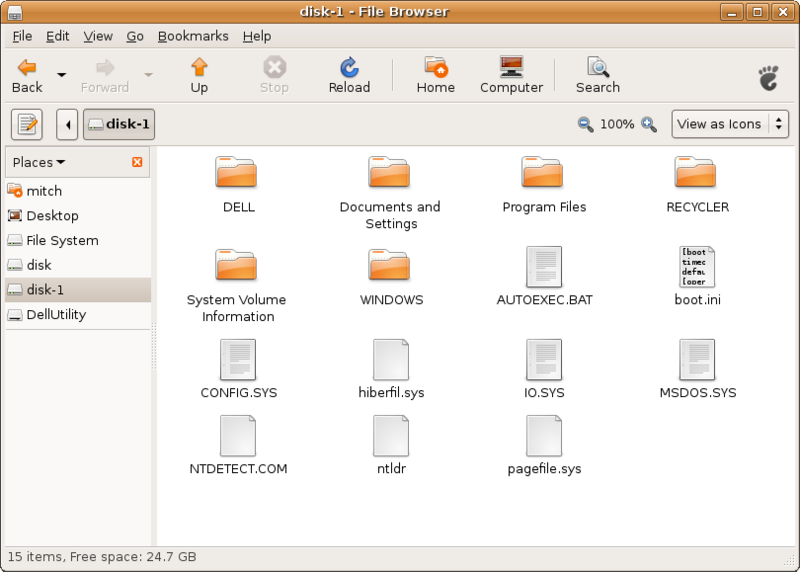Click the Forward arrow button
The height and width of the screenshot is (572, 800).
[x=105, y=76]
